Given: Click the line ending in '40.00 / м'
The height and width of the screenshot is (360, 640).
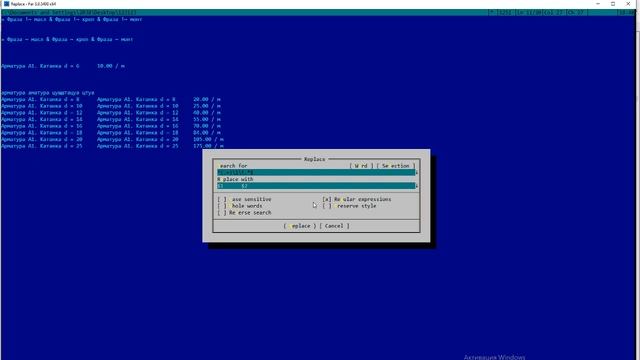Looking at the screenshot, I should [x=111, y=112].
